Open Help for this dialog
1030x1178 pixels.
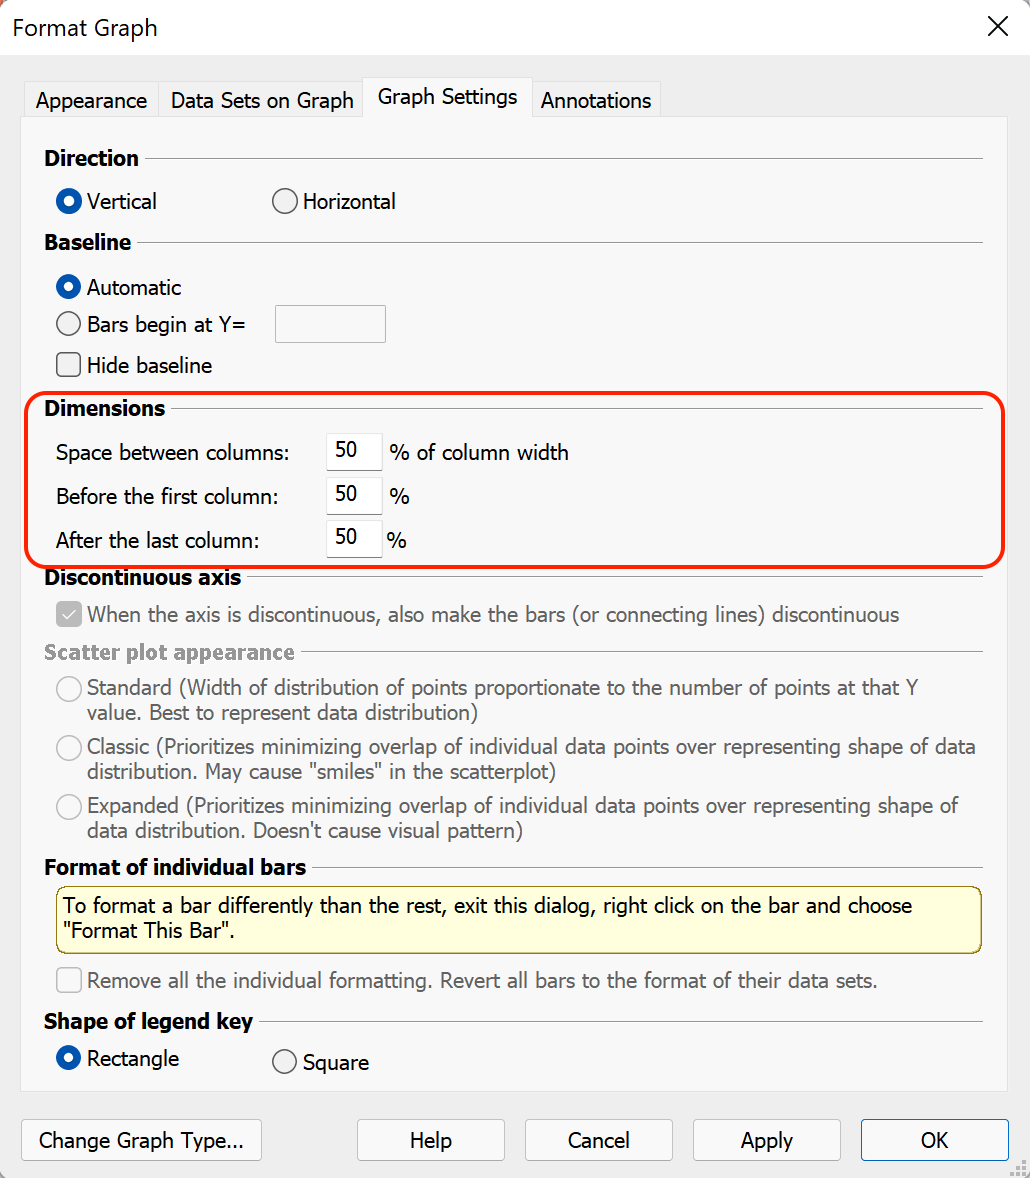(430, 1140)
